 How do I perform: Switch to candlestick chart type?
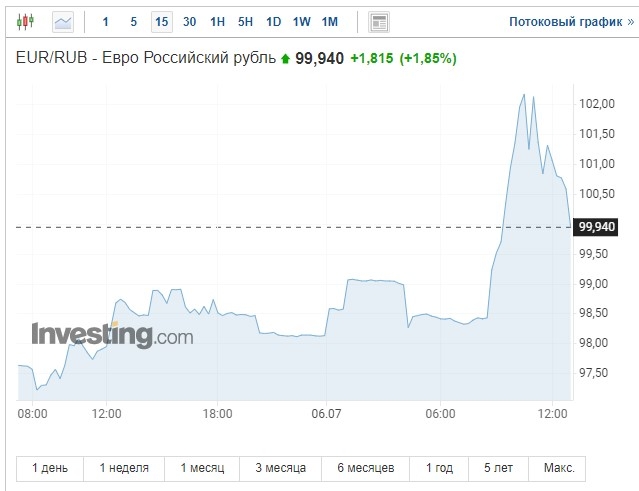(x=26, y=21)
